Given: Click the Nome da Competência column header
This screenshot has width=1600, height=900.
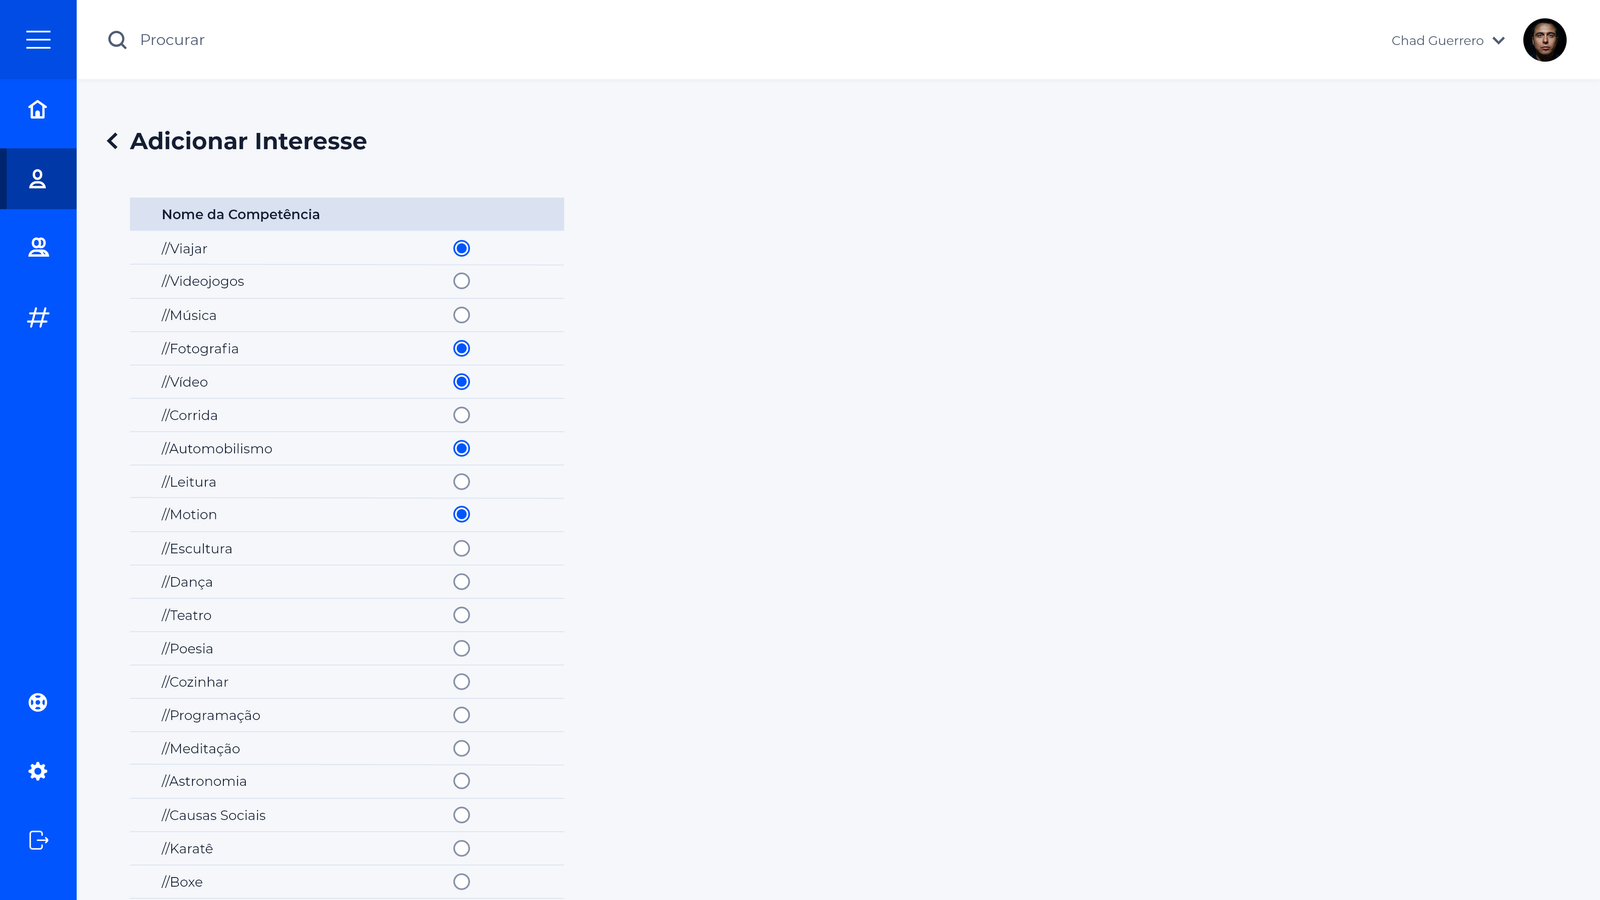Looking at the screenshot, I should (241, 214).
